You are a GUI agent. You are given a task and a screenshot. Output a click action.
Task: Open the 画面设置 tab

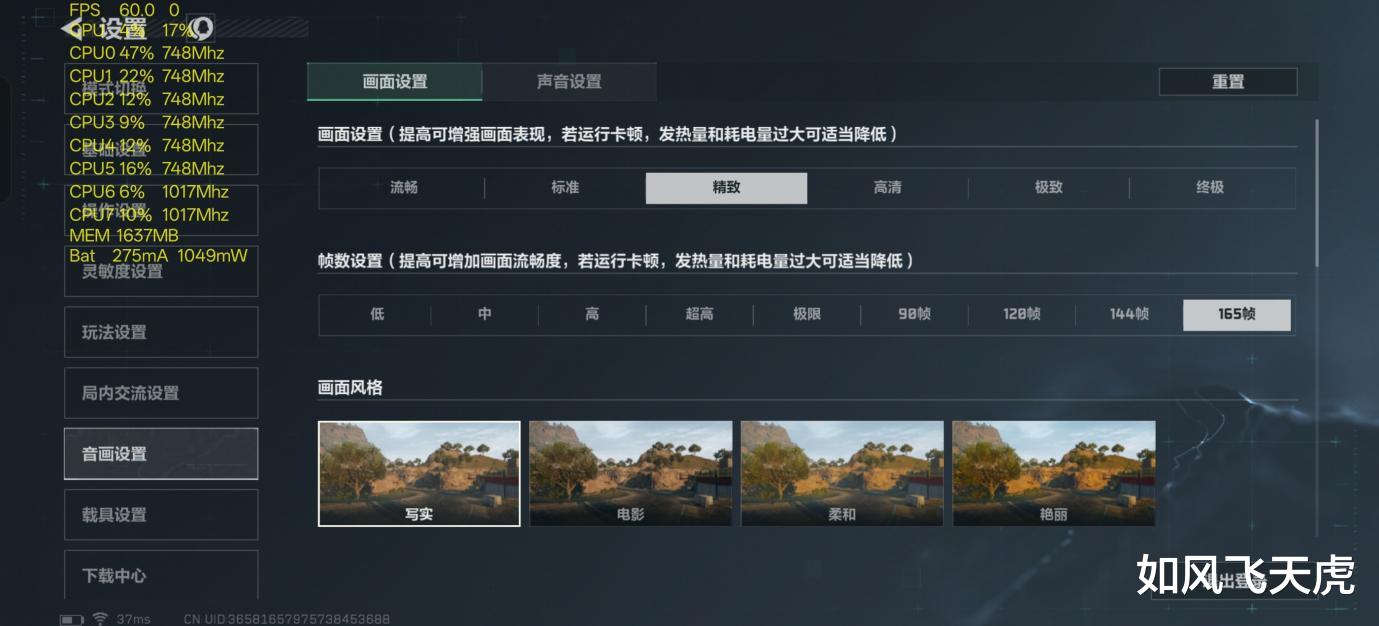click(x=394, y=82)
